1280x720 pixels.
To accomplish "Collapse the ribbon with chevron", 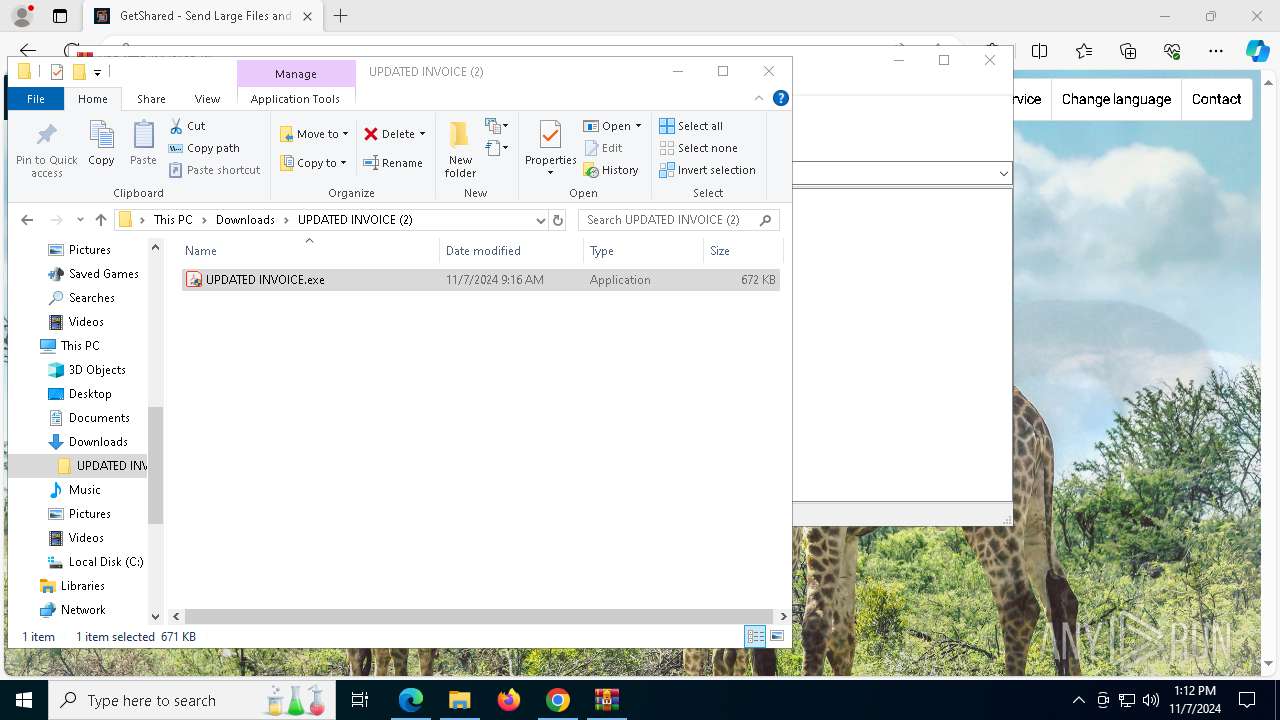I will (759, 98).
